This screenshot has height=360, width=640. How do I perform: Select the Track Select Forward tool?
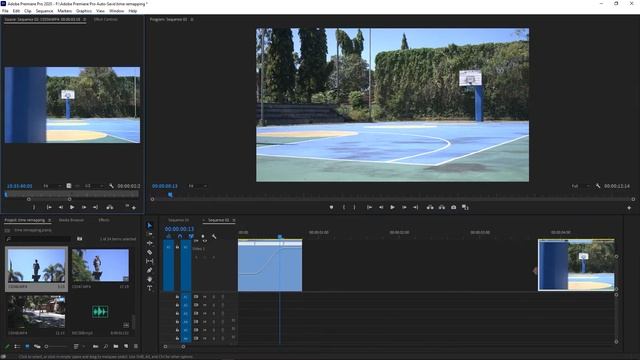[149, 234]
